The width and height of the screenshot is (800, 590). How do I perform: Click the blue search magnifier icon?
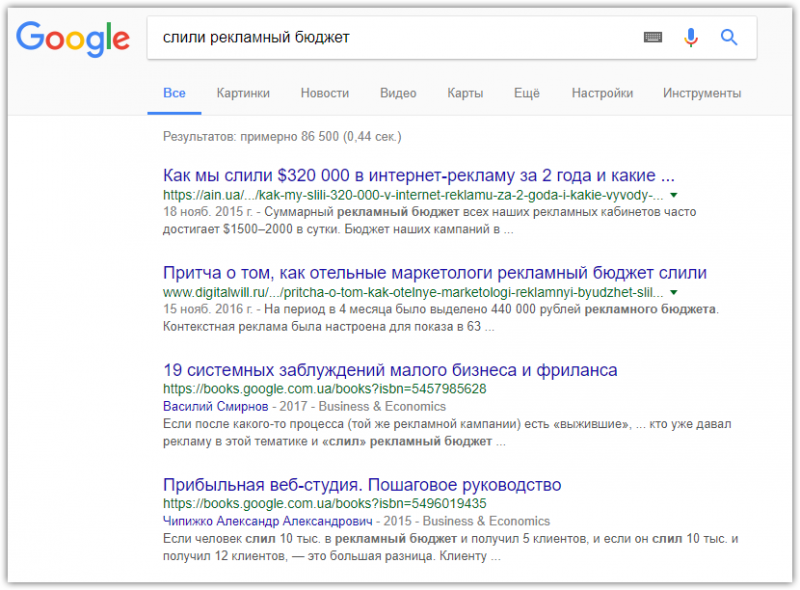(729, 37)
